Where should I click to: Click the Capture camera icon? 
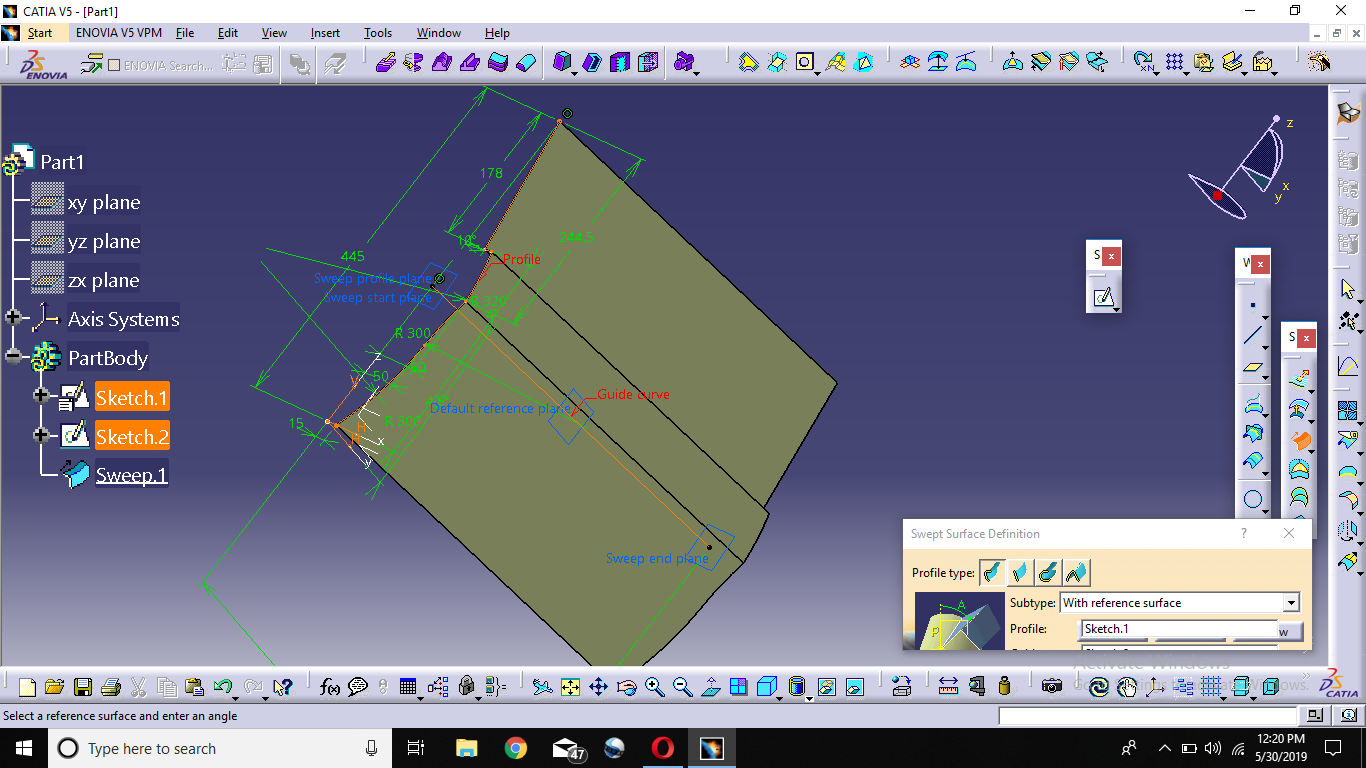(x=1051, y=687)
